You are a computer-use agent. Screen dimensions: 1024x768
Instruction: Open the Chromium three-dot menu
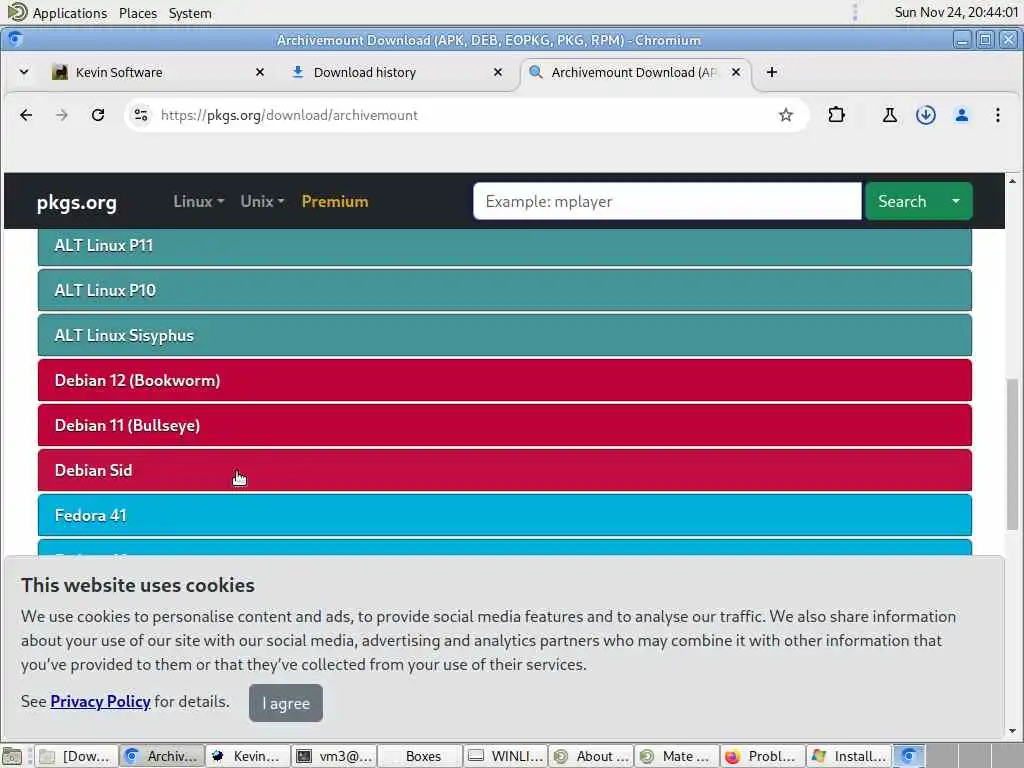click(997, 115)
